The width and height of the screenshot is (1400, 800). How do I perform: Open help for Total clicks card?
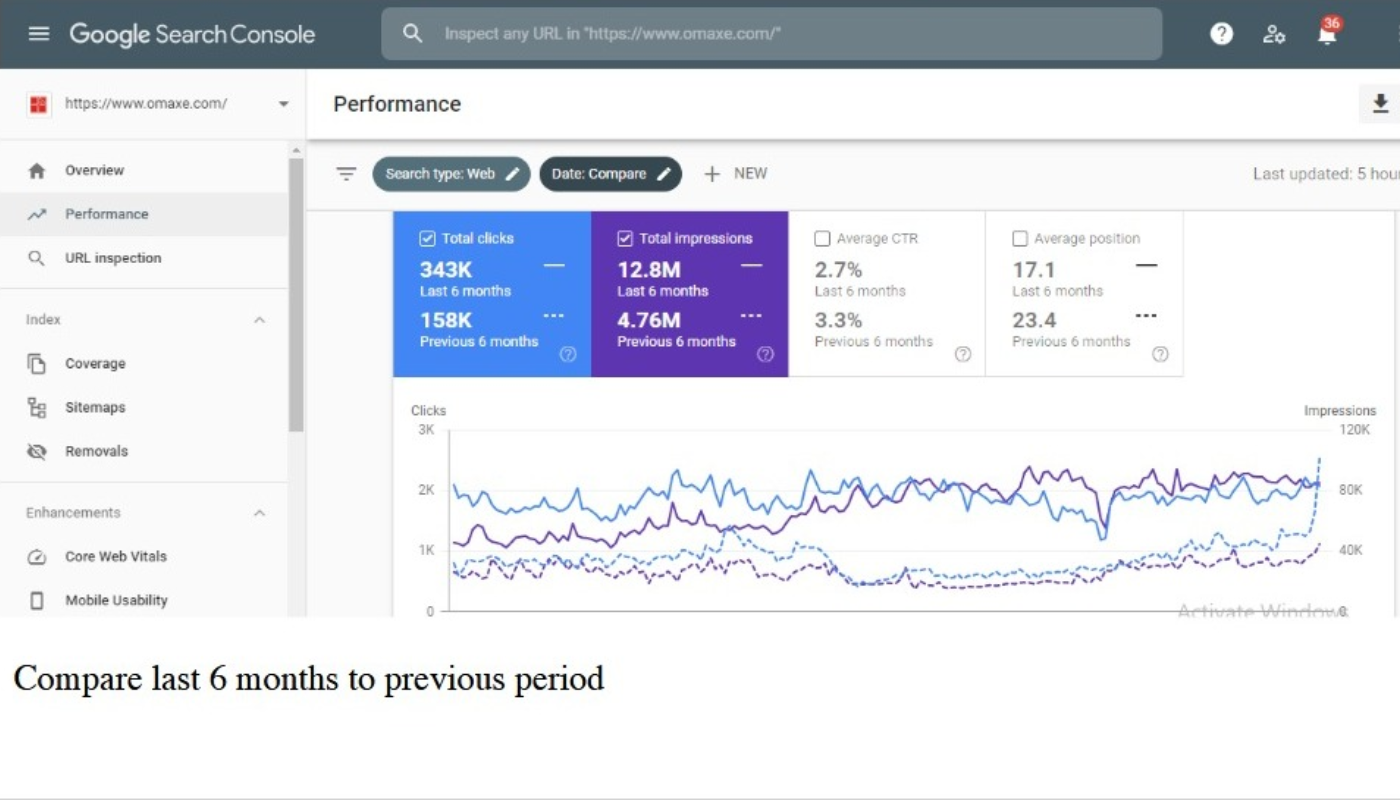click(568, 354)
